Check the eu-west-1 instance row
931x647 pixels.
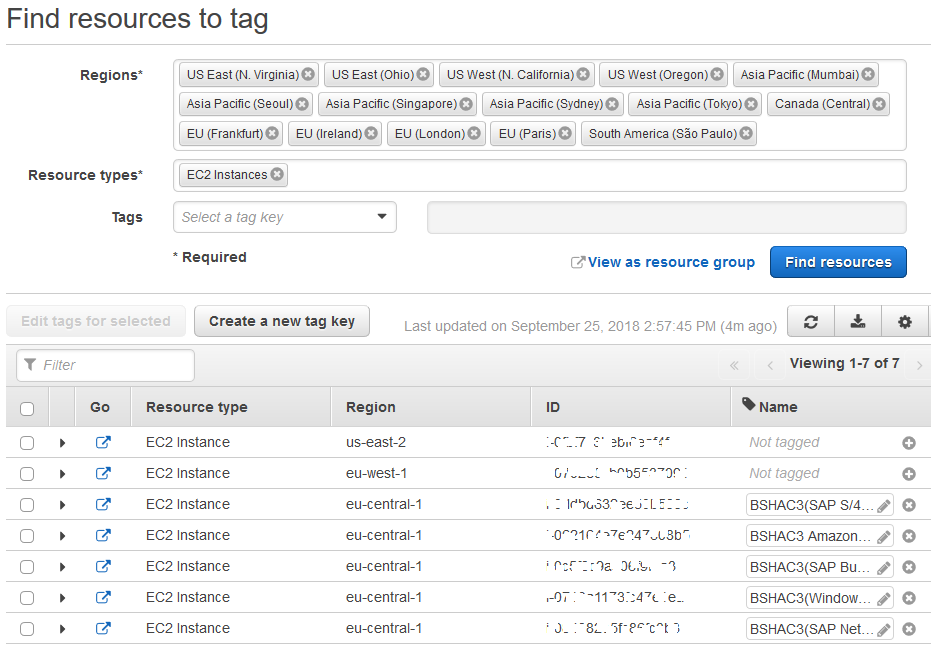(27, 473)
